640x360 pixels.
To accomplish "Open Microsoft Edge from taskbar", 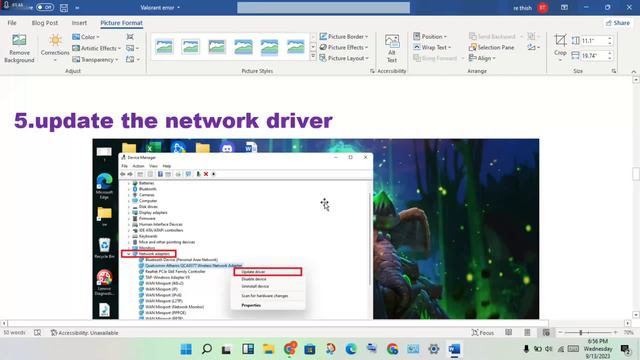I will [351, 349].
